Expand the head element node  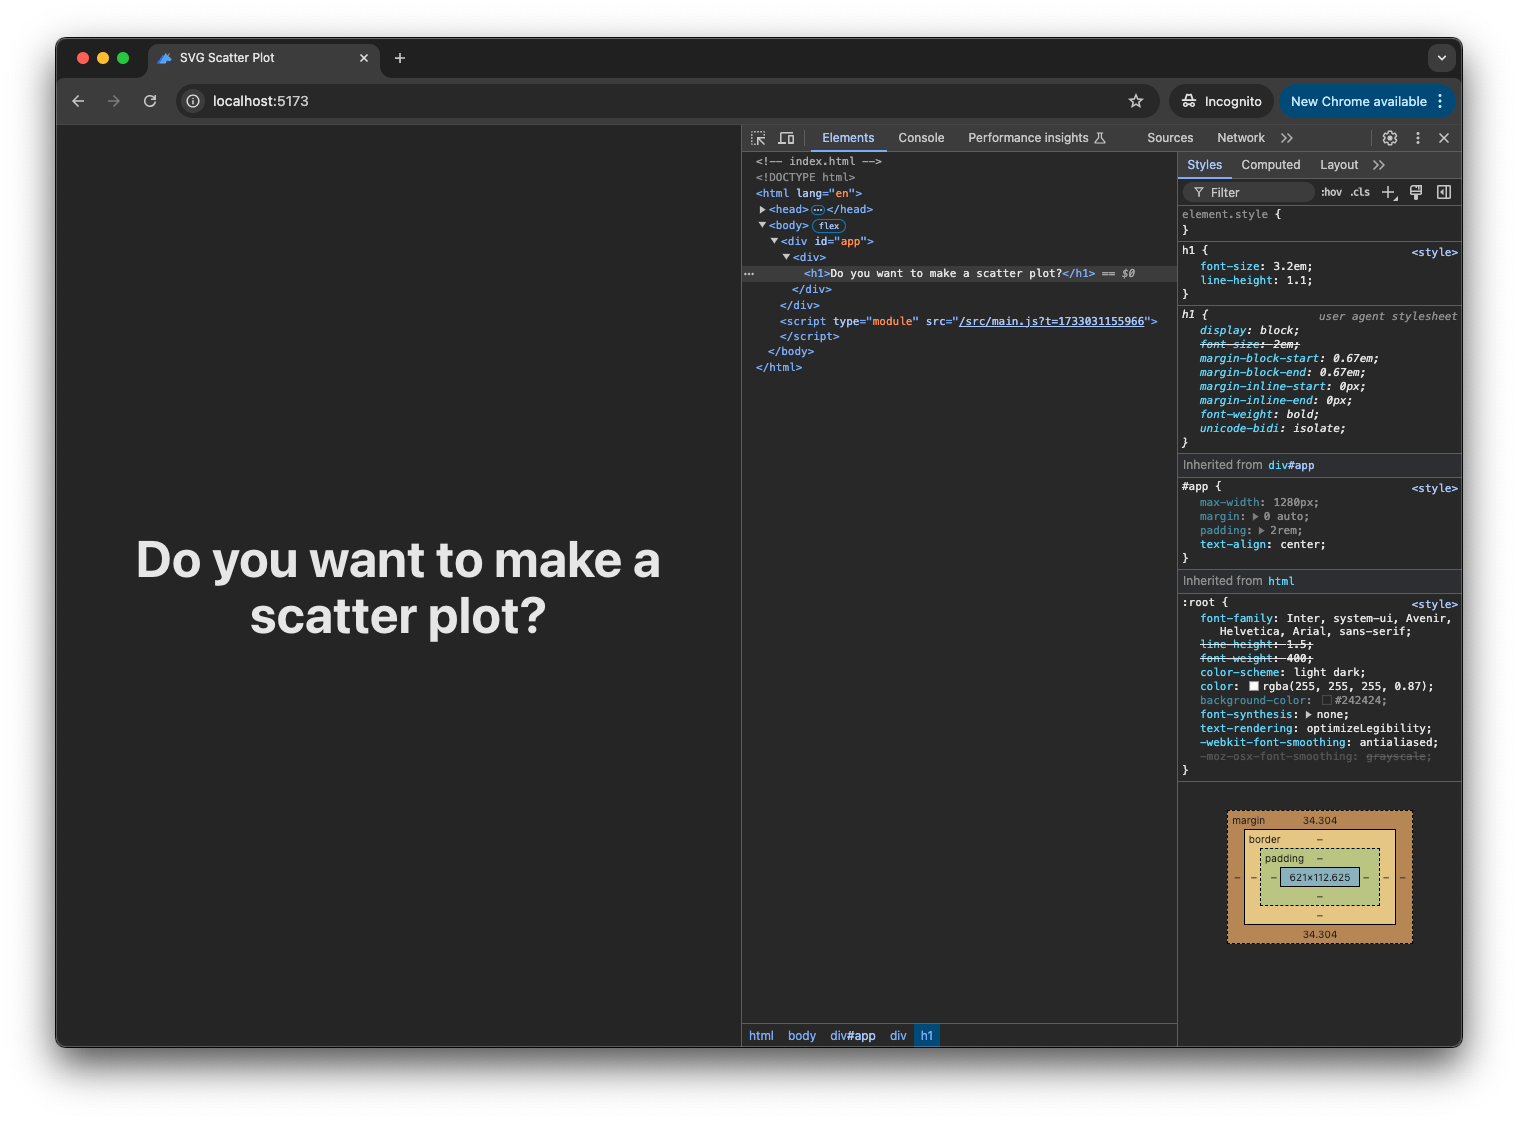(762, 210)
